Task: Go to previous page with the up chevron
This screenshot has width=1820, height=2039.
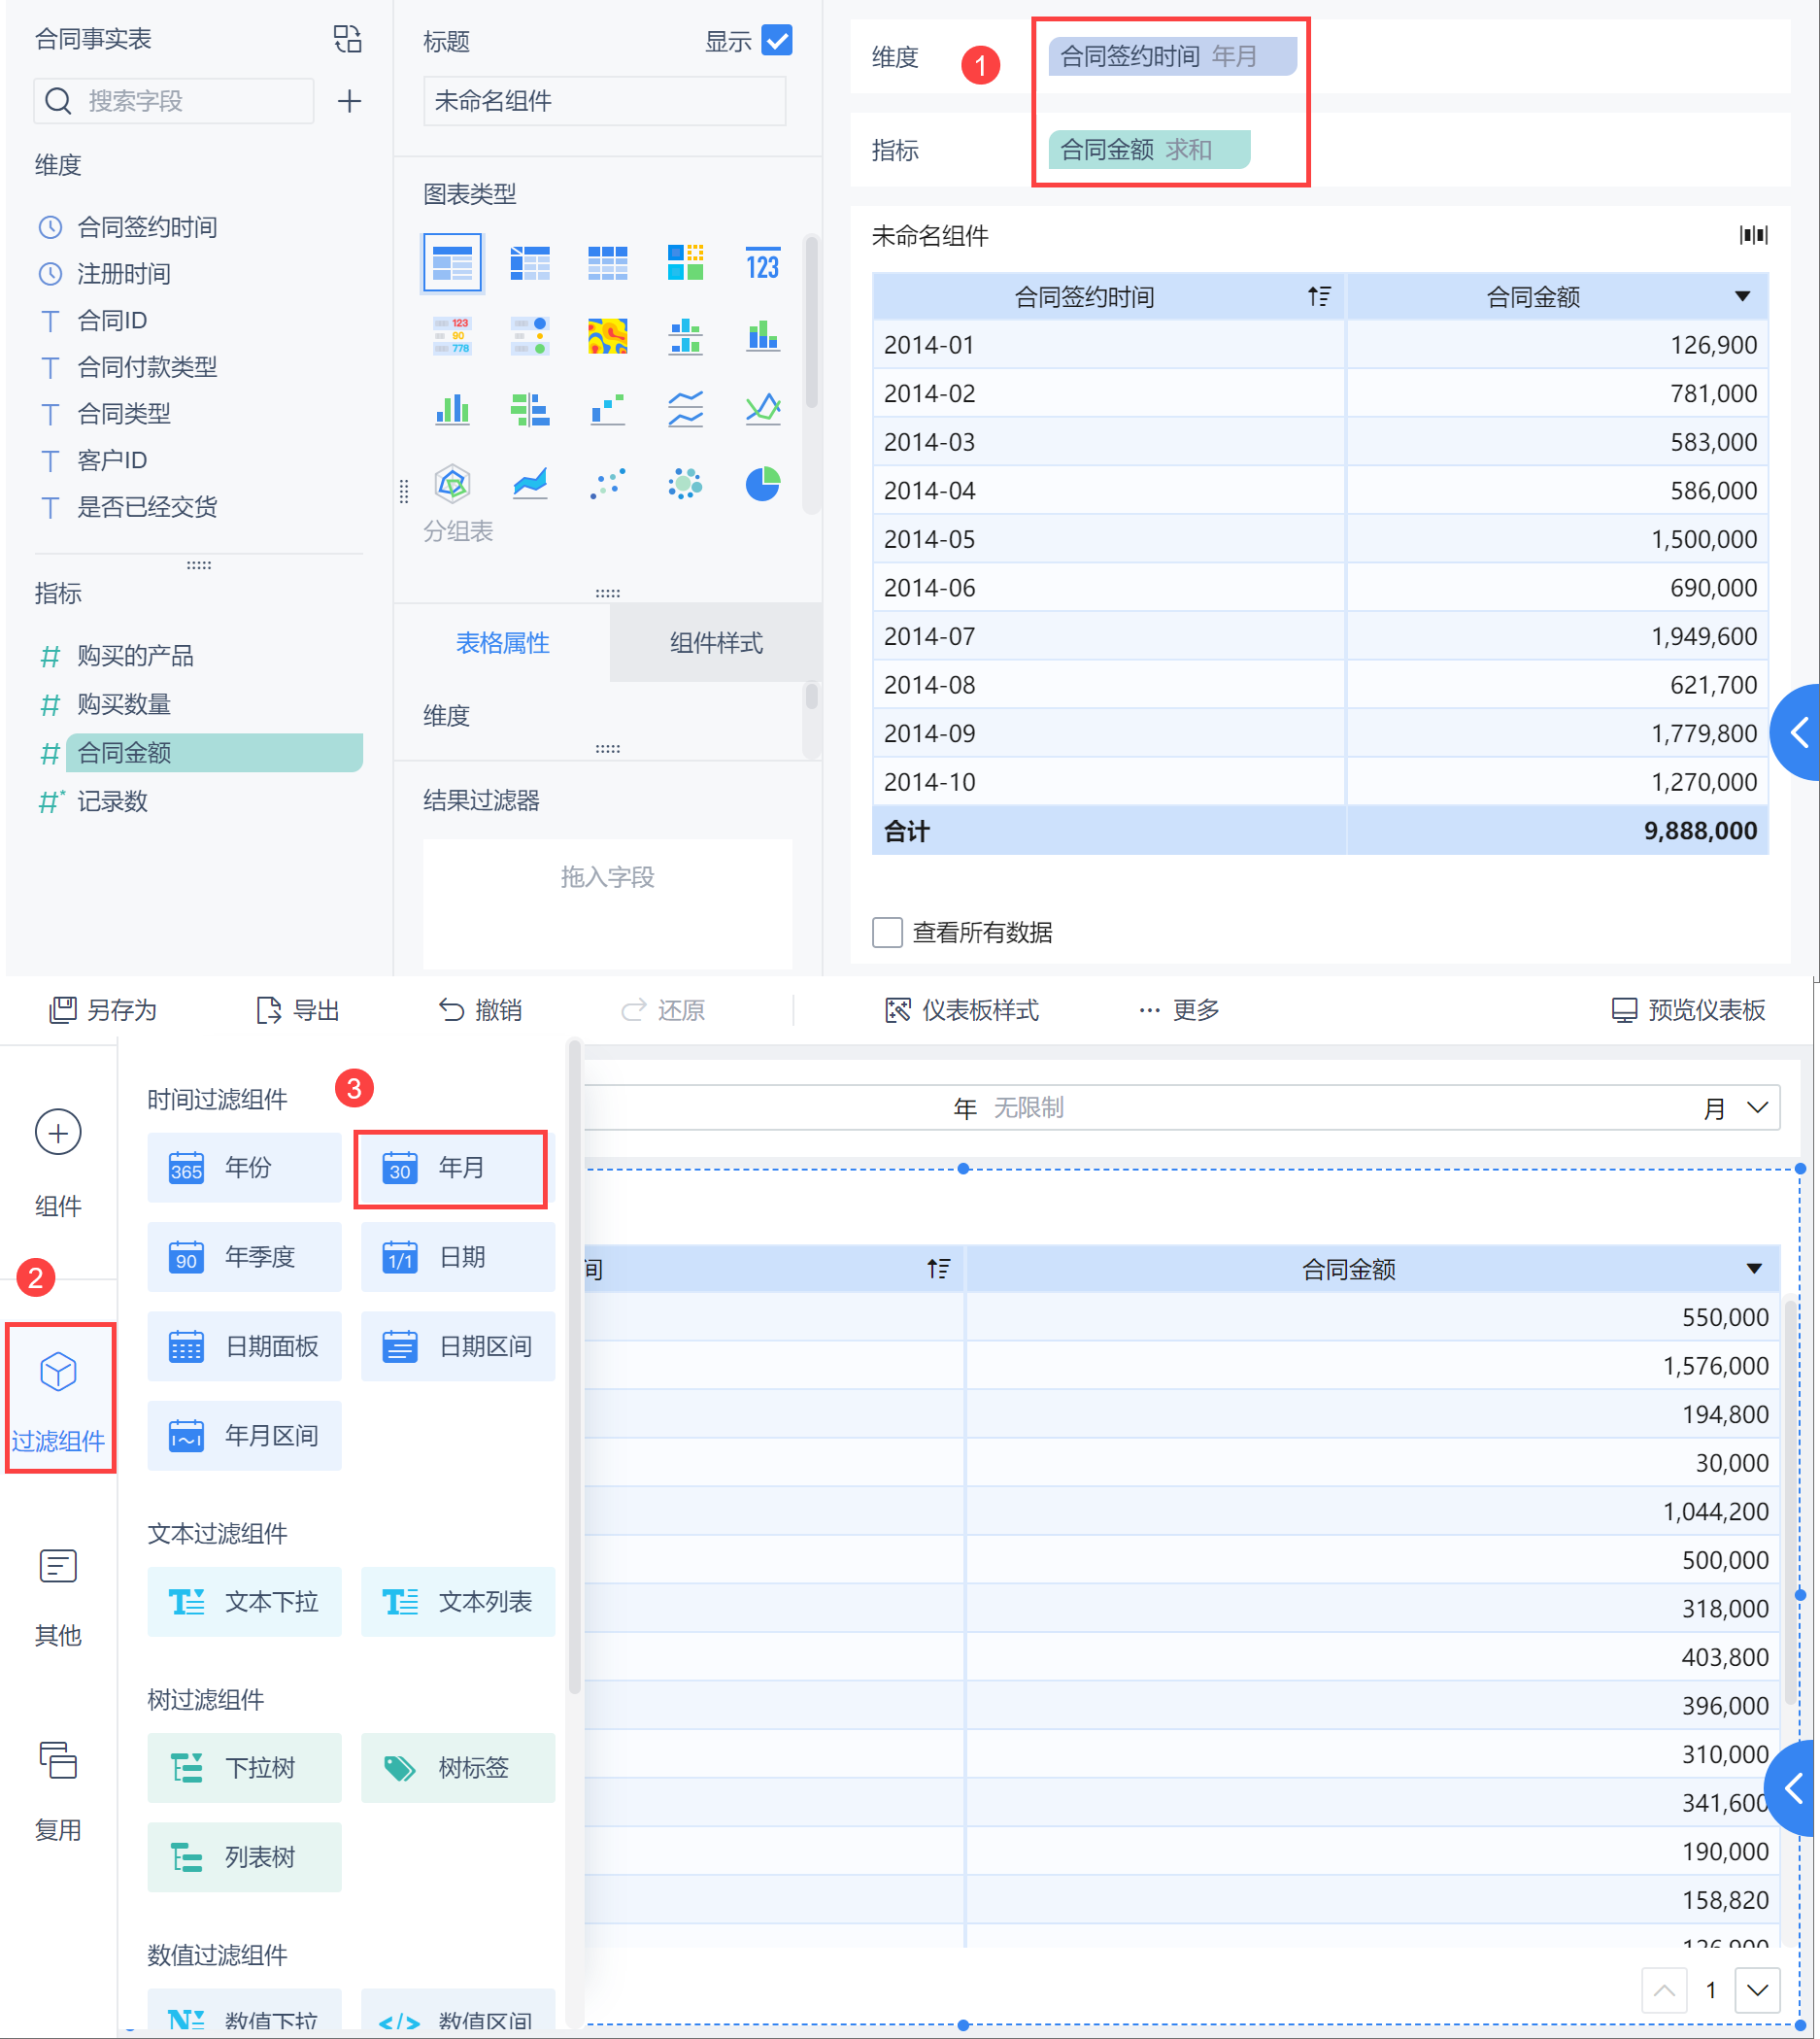Action: point(1664,1990)
